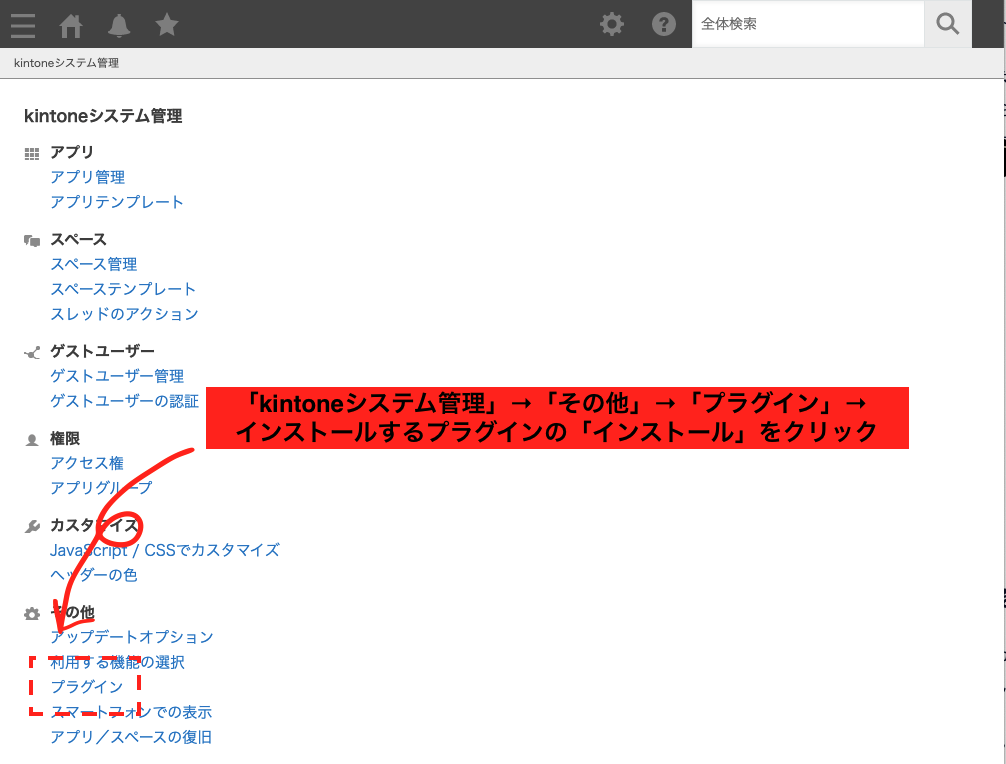The height and width of the screenshot is (764, 1006).
Task: Open bookmarks star icon
Action: pos(167,25)
